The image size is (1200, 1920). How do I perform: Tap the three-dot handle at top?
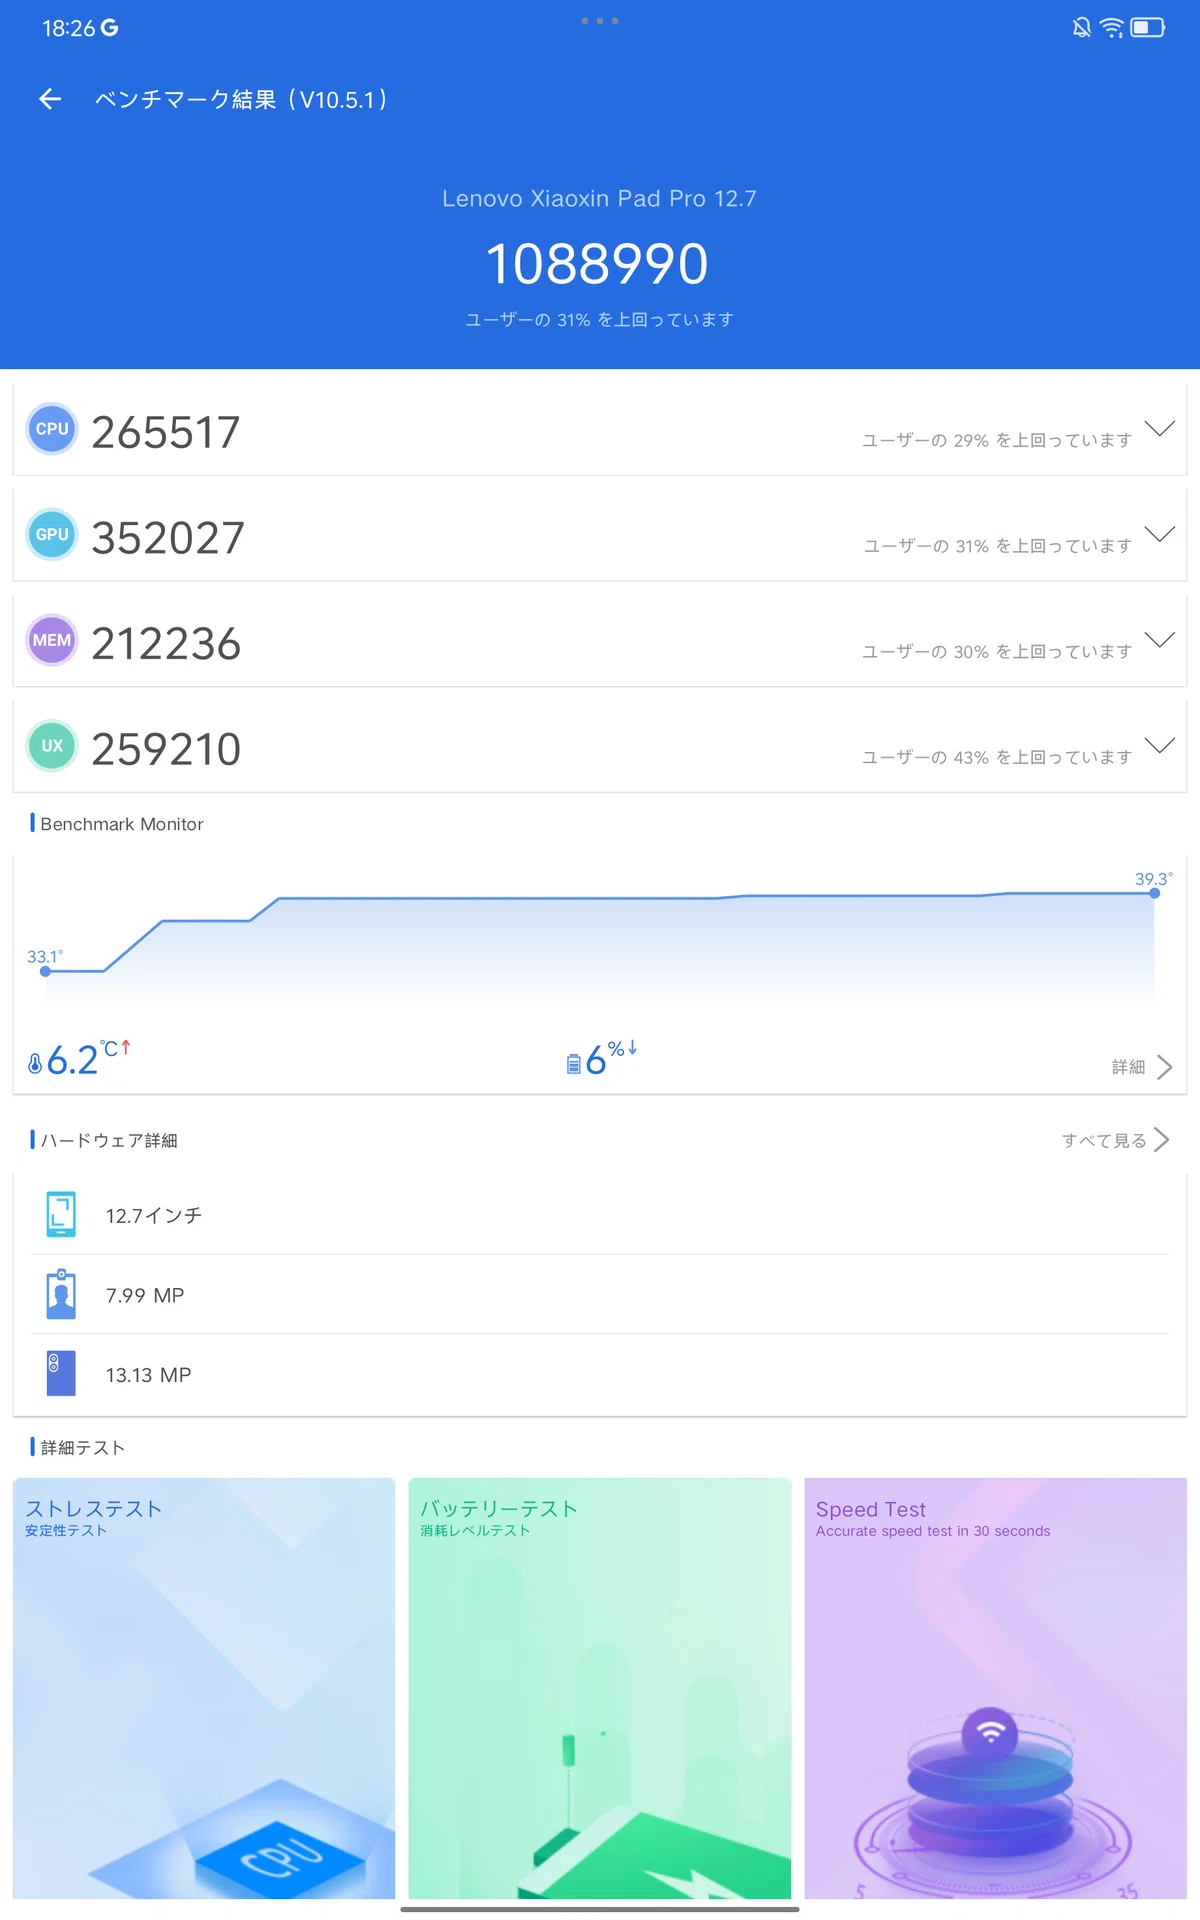[600, 20]
